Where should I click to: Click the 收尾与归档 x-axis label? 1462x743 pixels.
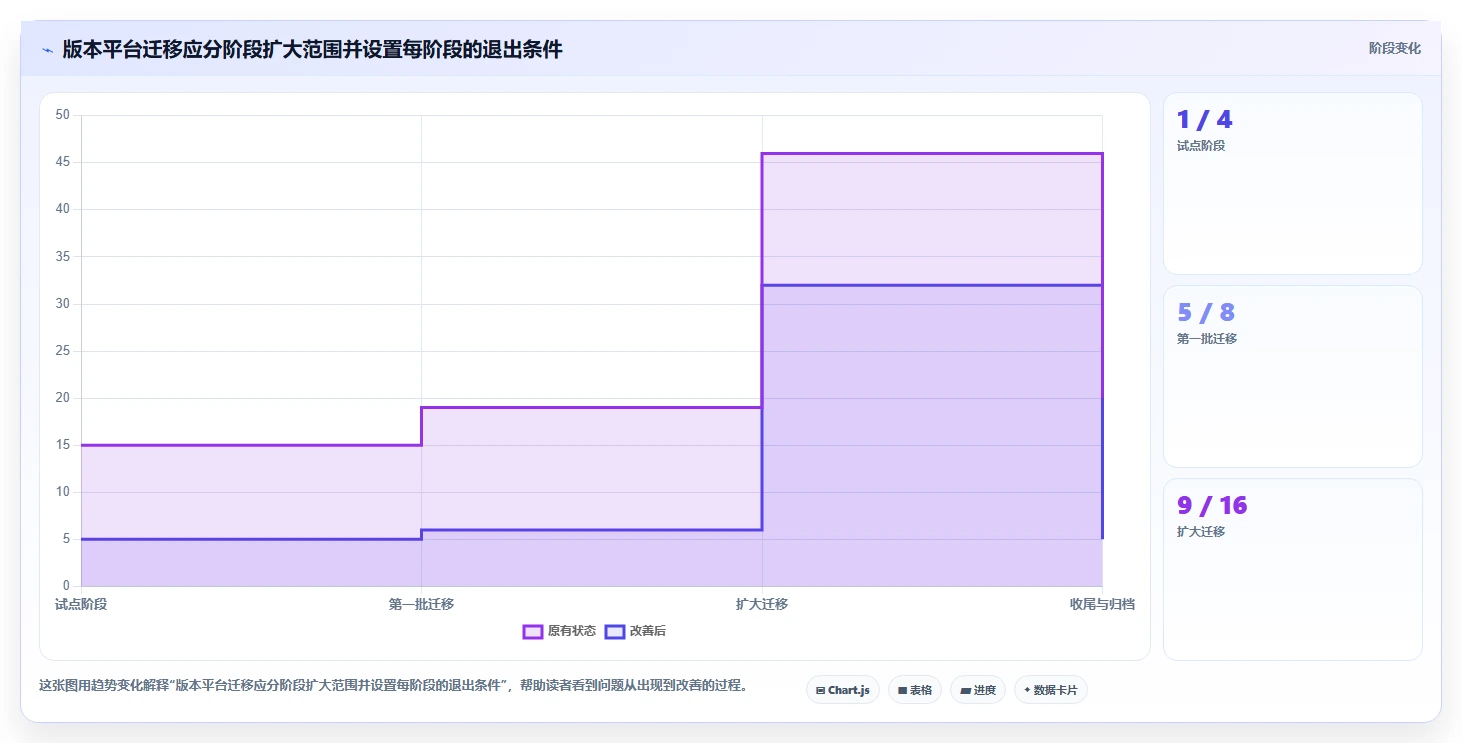point(1102,604)
